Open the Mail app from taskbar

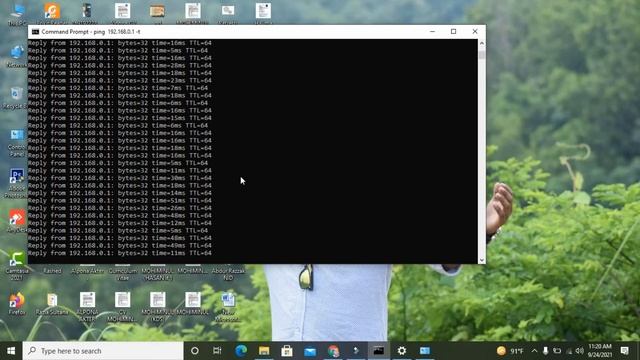(310, 351)
